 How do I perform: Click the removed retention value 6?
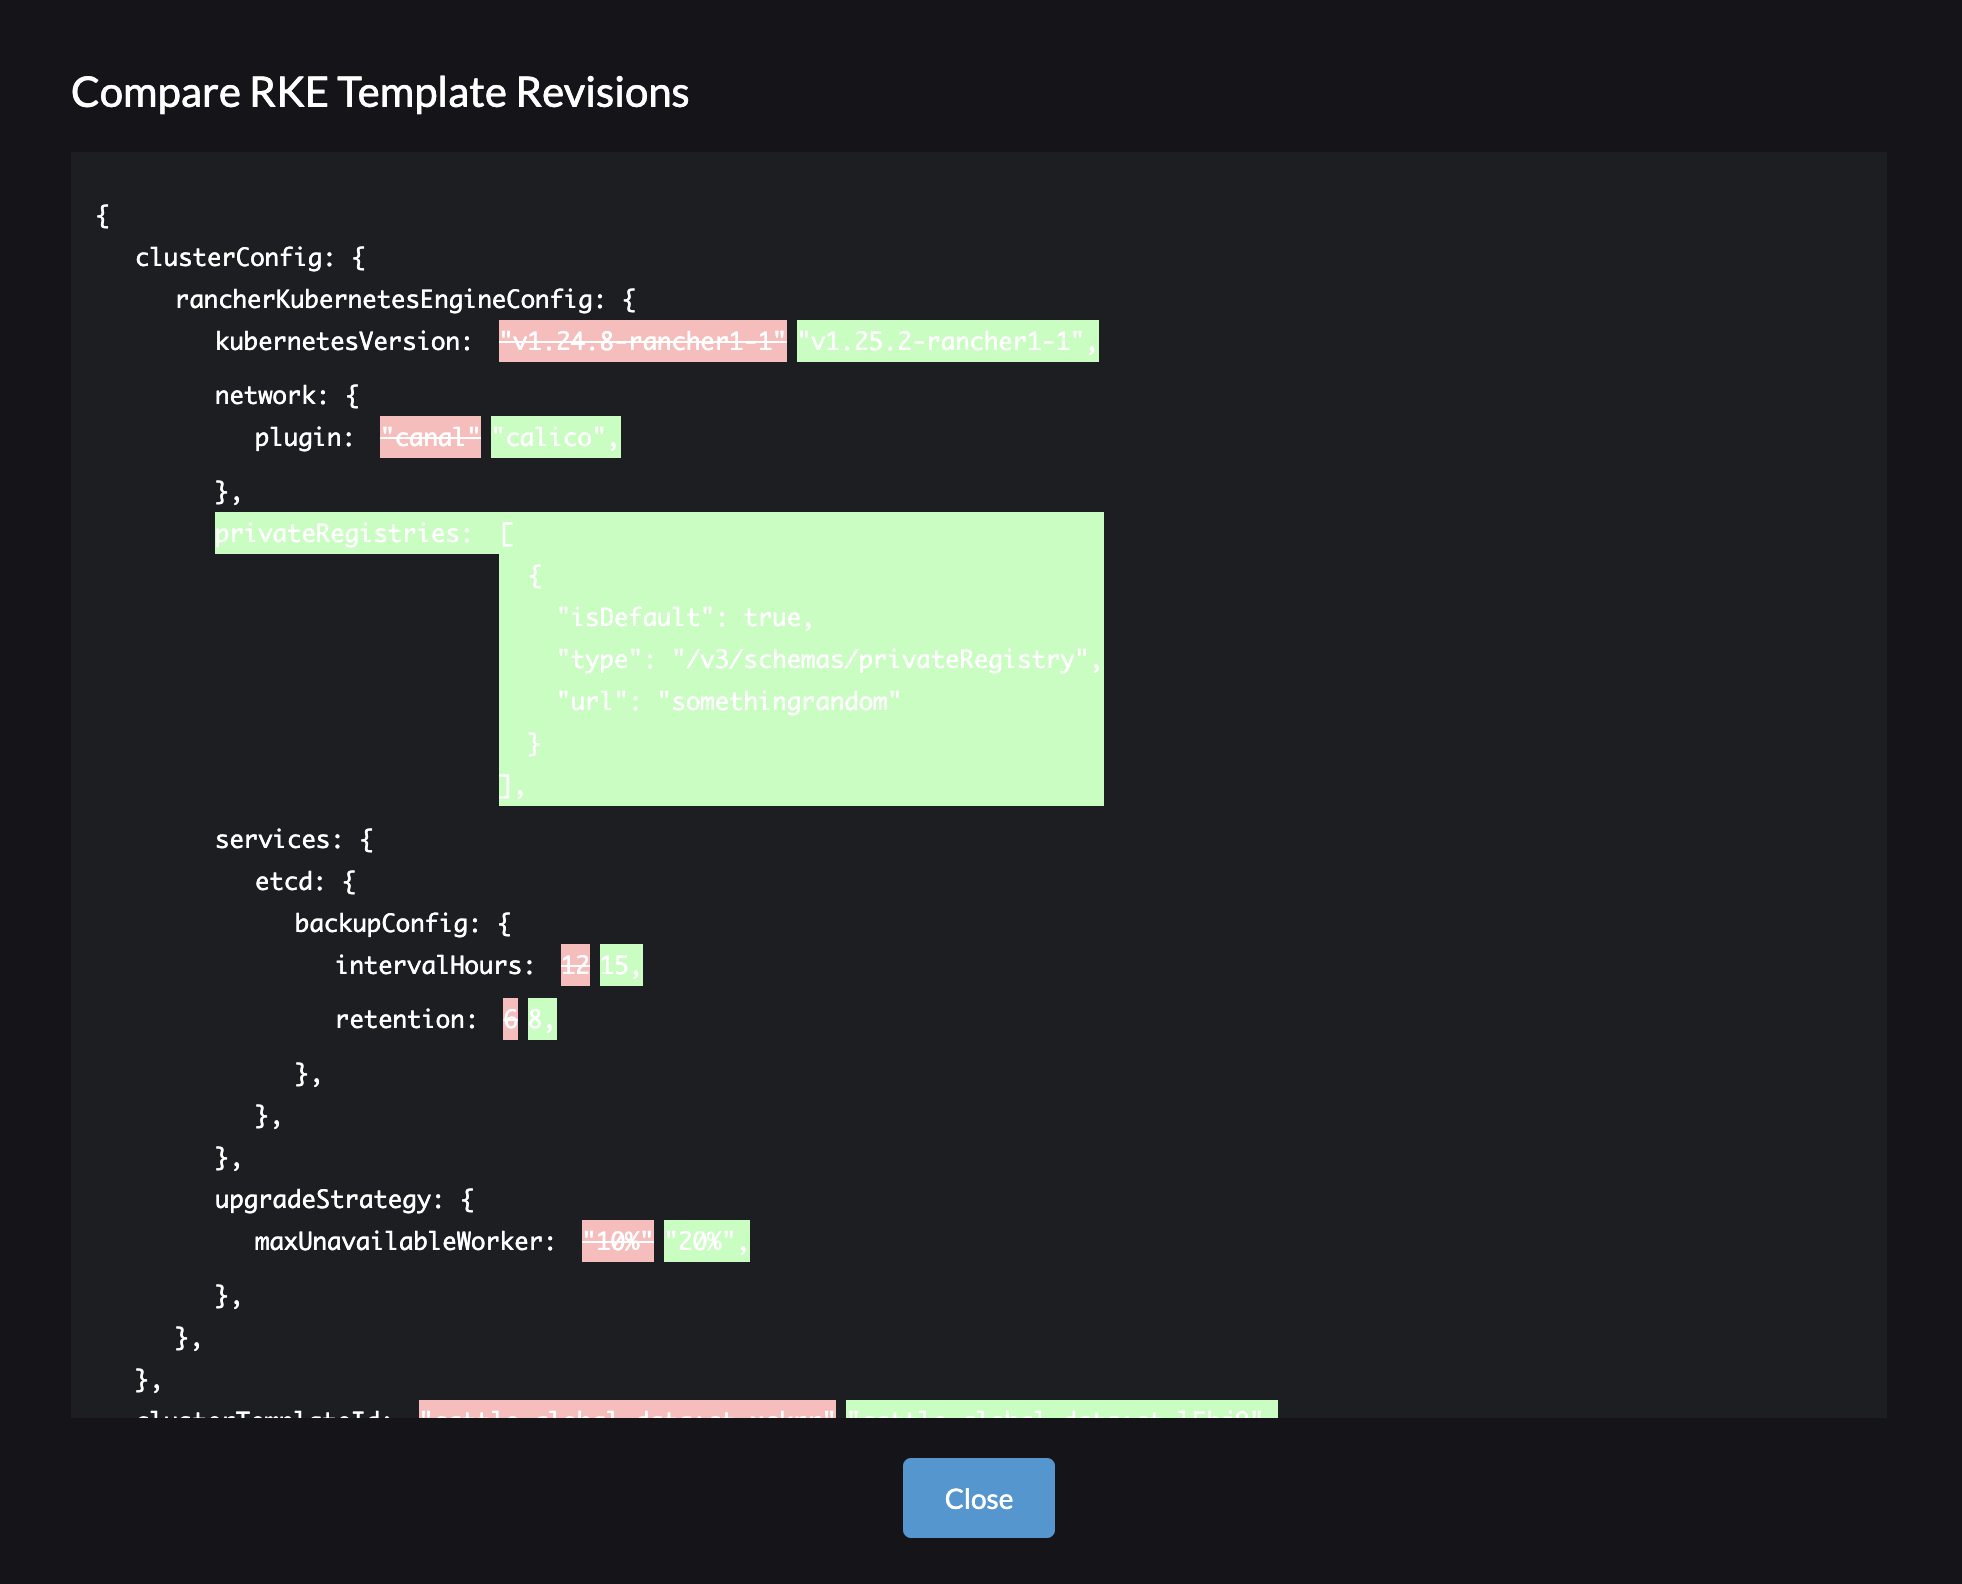pyautogui.click(x=510, y=1018)
